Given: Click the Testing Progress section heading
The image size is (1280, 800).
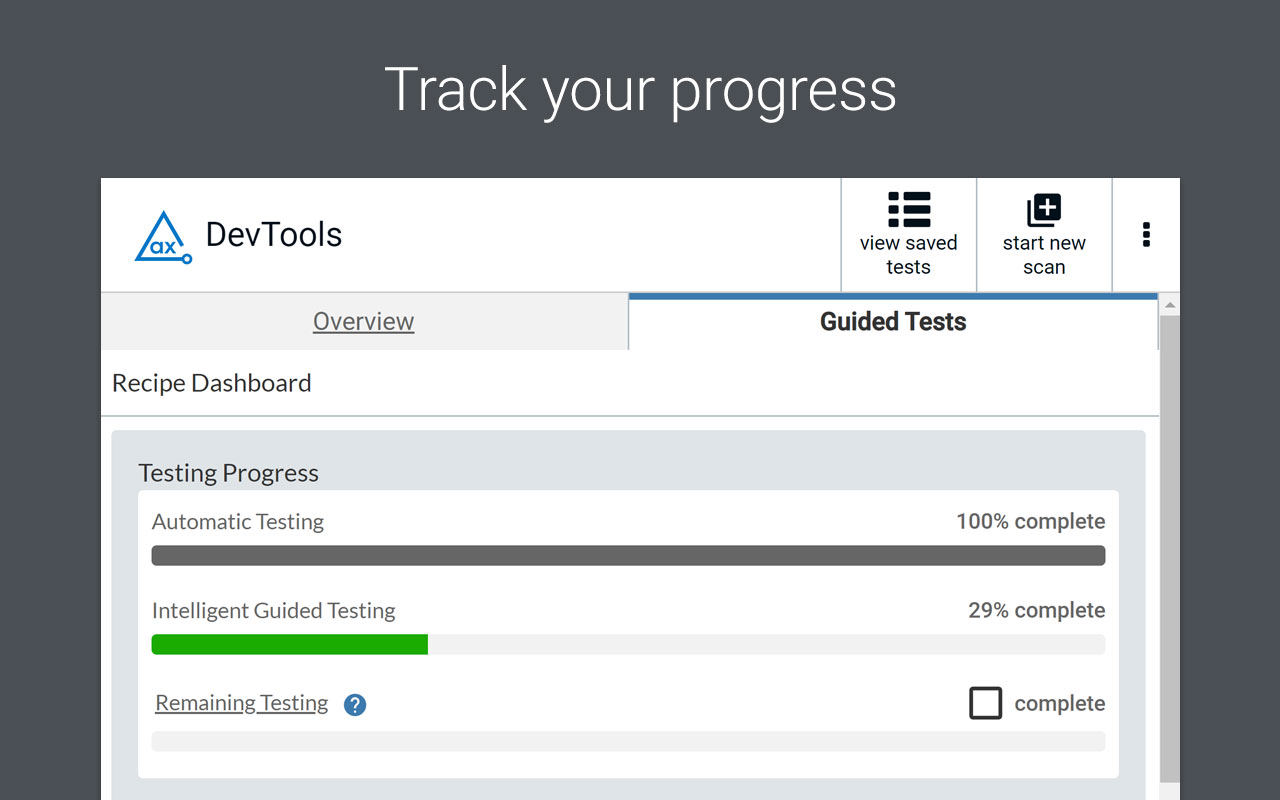Looking at the screenshot, I should [228, 473].
